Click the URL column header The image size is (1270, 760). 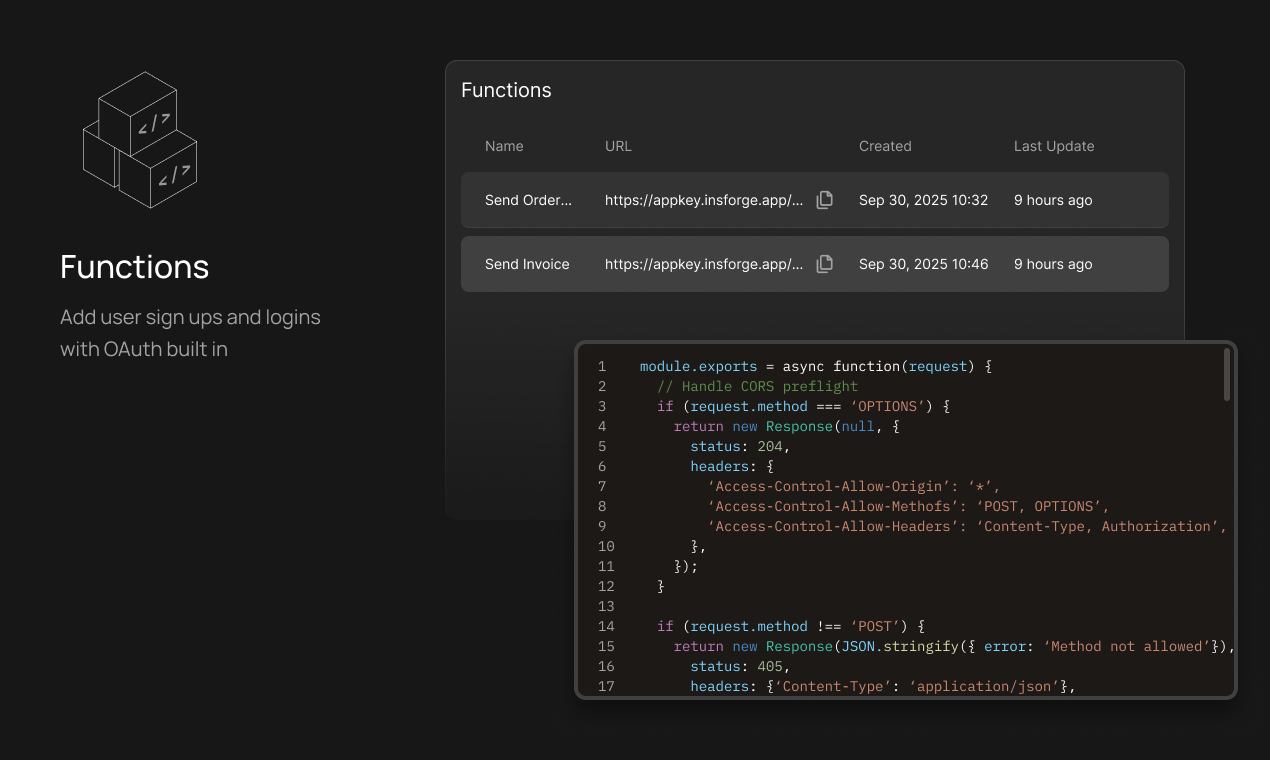tap(618, 146)
